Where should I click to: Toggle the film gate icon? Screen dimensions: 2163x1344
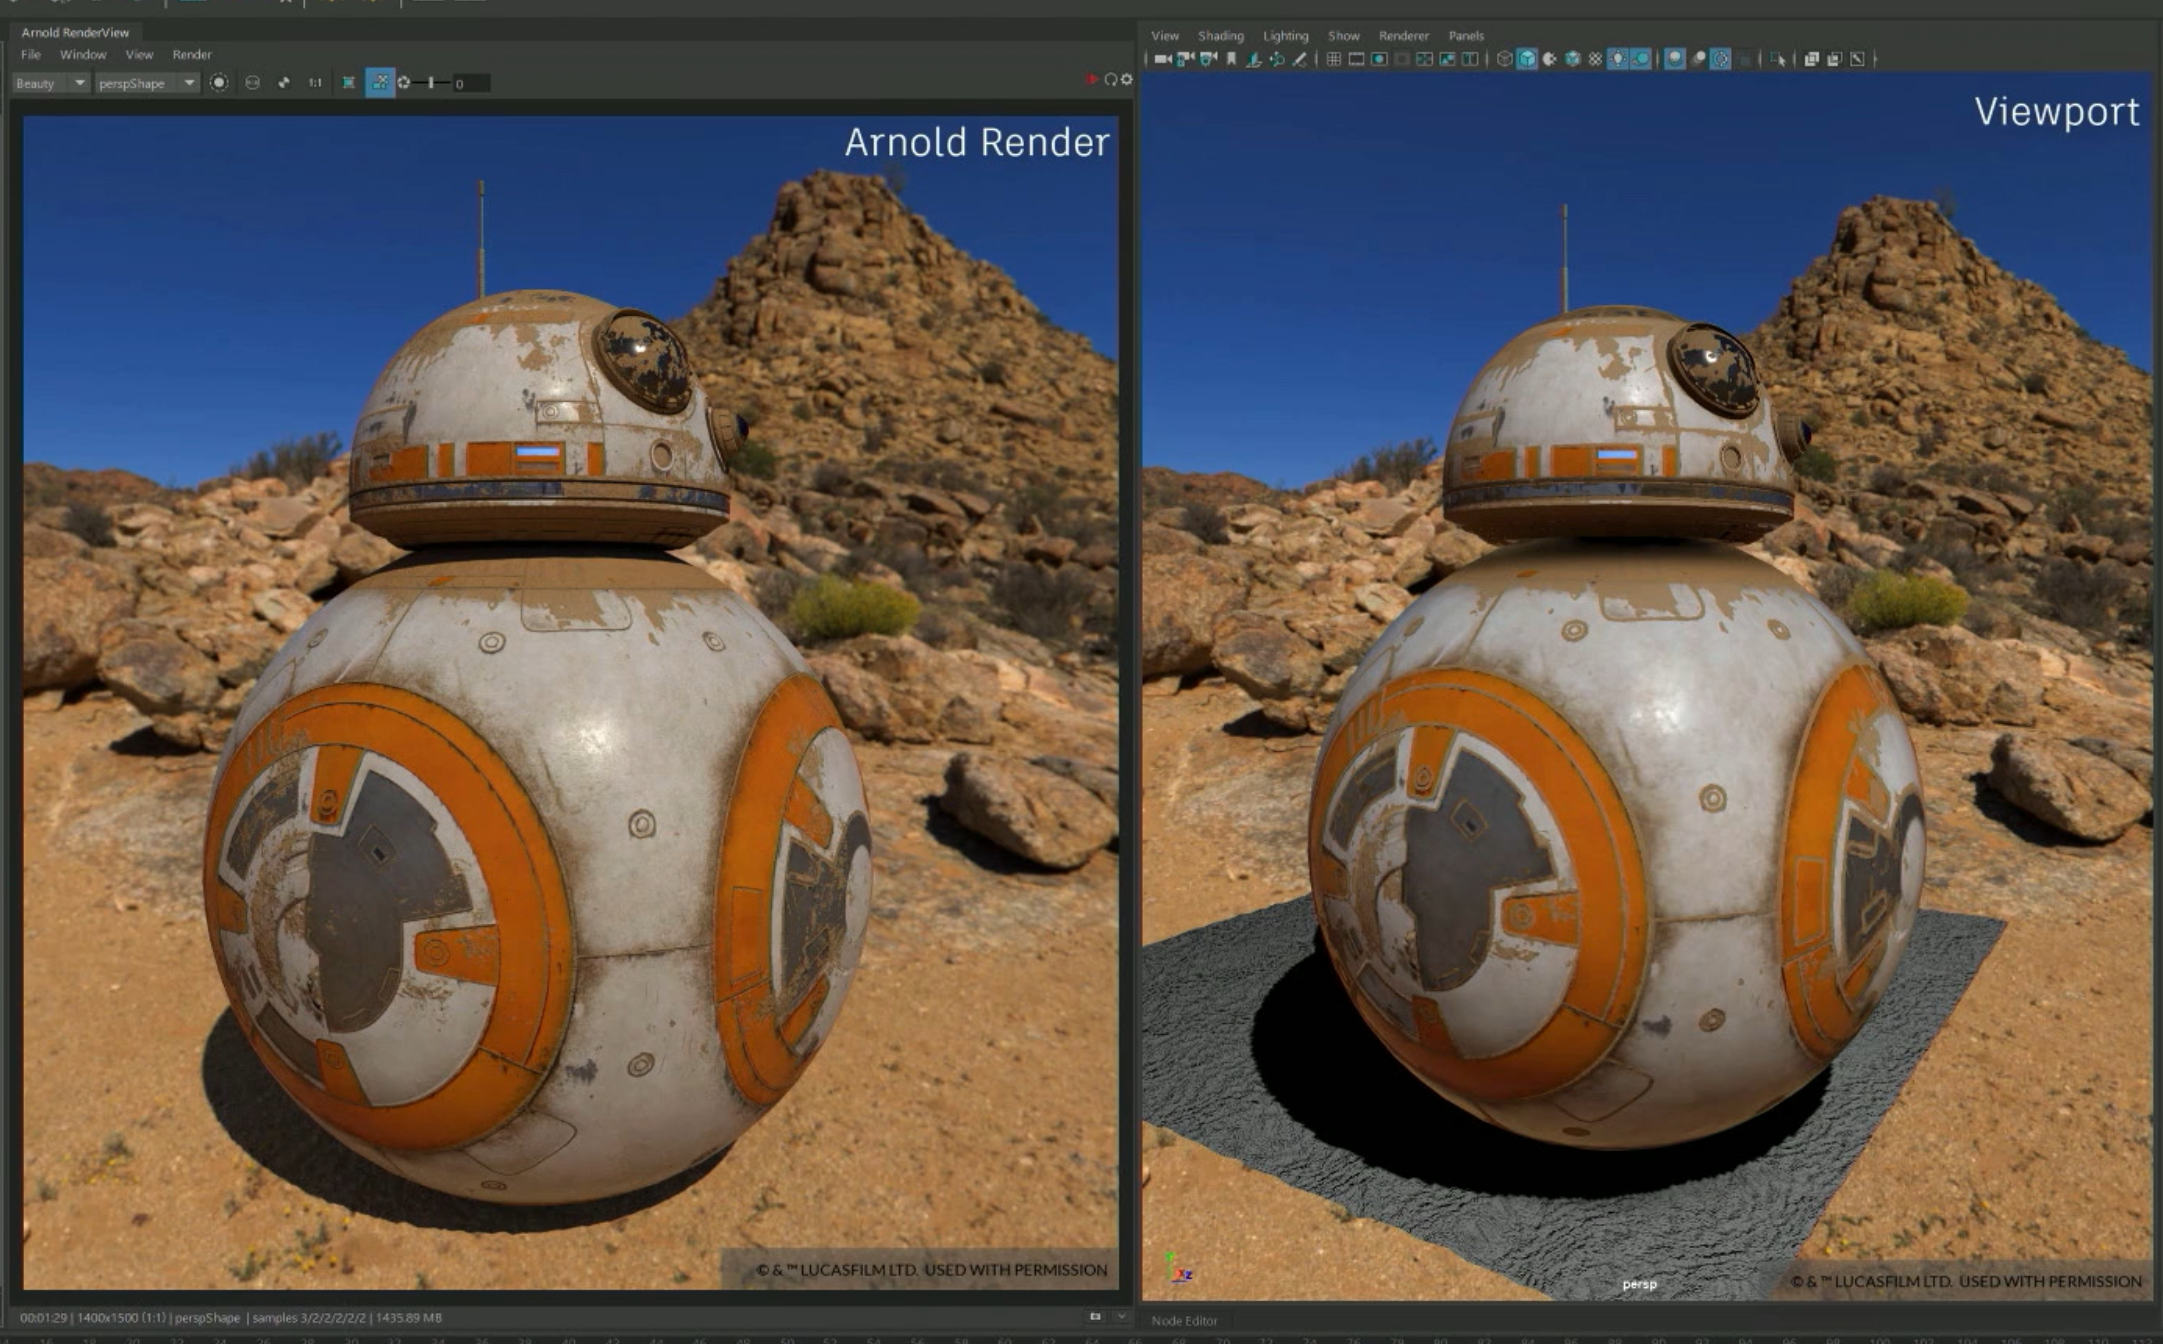pyautogui.click(x=1356, y=59)
